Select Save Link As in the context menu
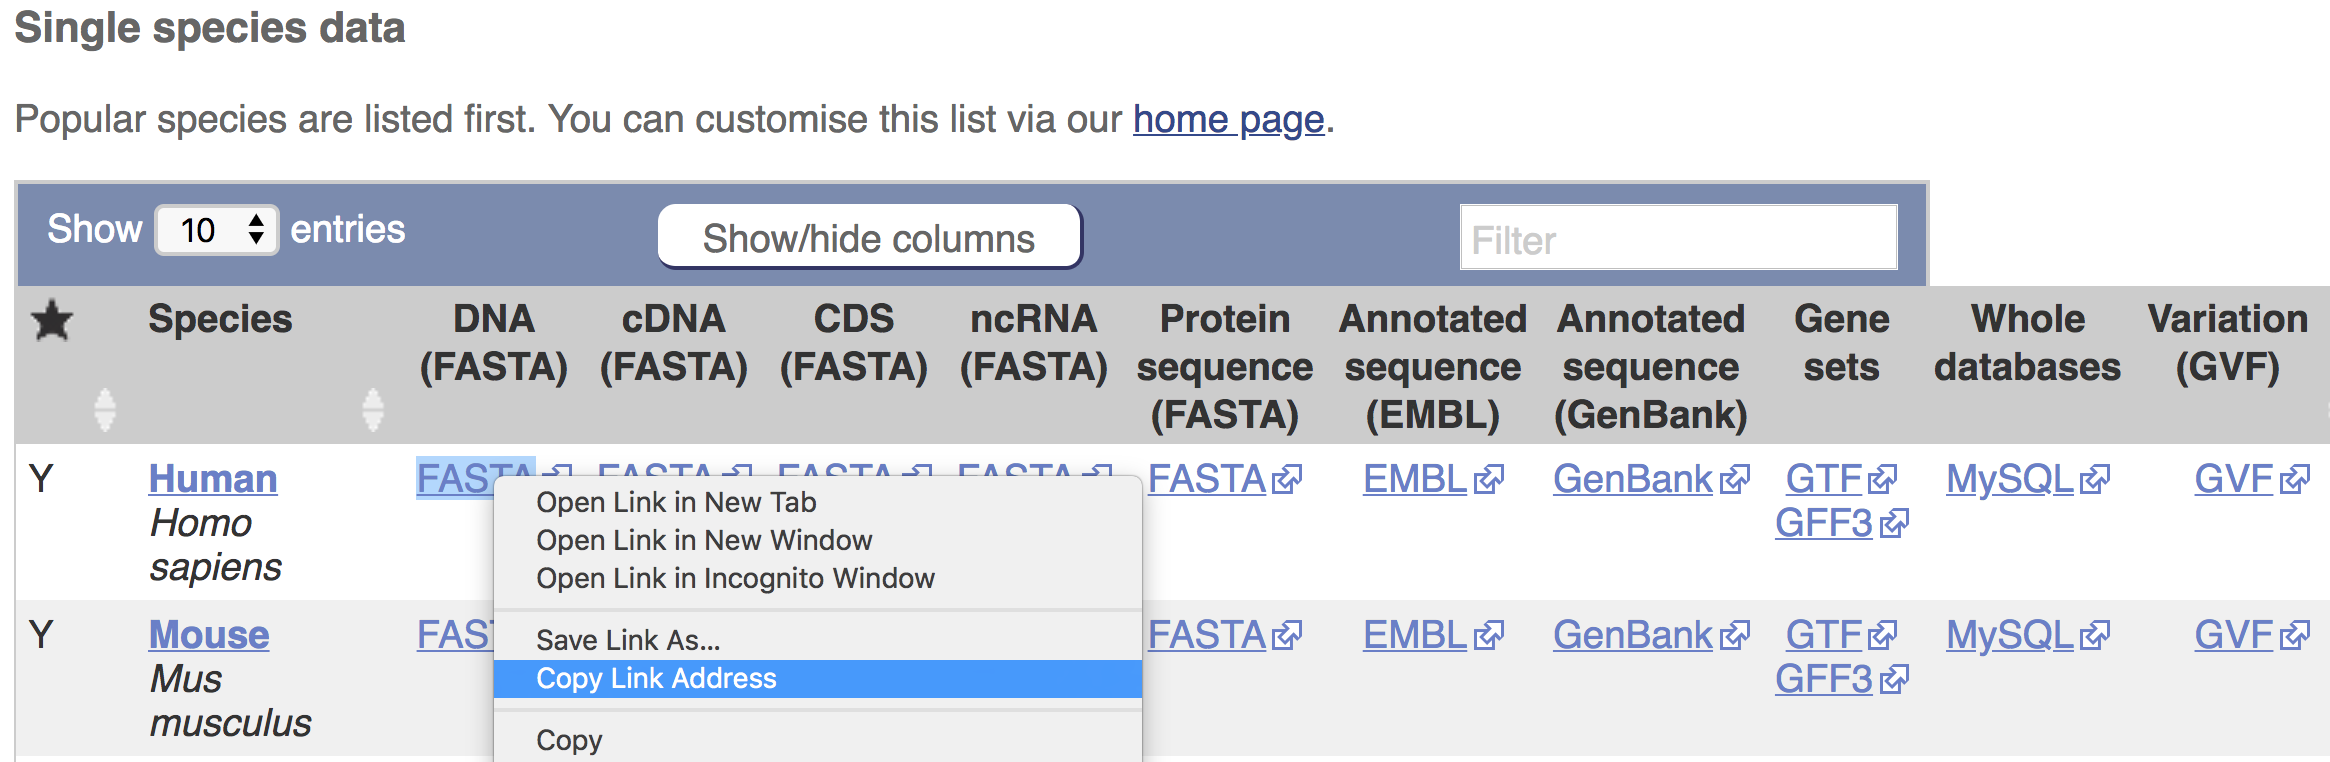Viewport: 2330px width, 762px height. (628, 640)
